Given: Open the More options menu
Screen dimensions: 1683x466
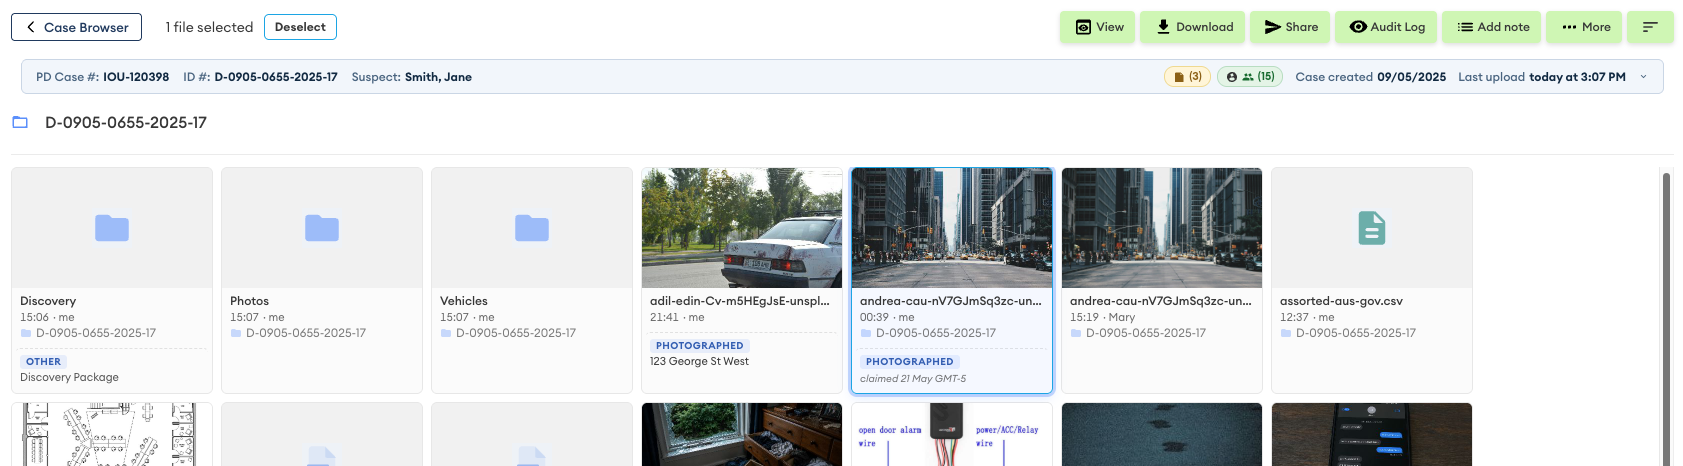Looking at the screenshot, I should click(x=1585, y=27).
